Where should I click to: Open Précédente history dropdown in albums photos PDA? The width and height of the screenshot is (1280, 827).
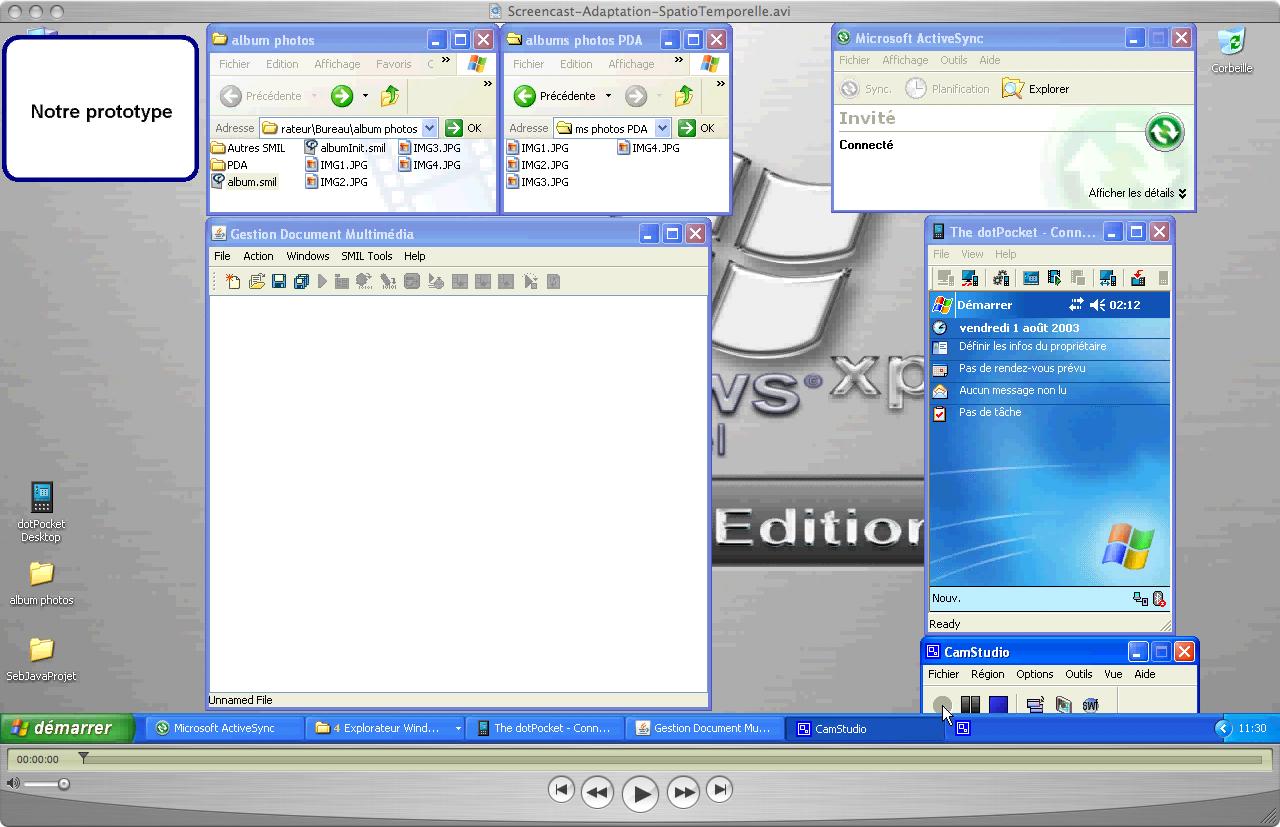pyautogui.click(x=608, y=96)
